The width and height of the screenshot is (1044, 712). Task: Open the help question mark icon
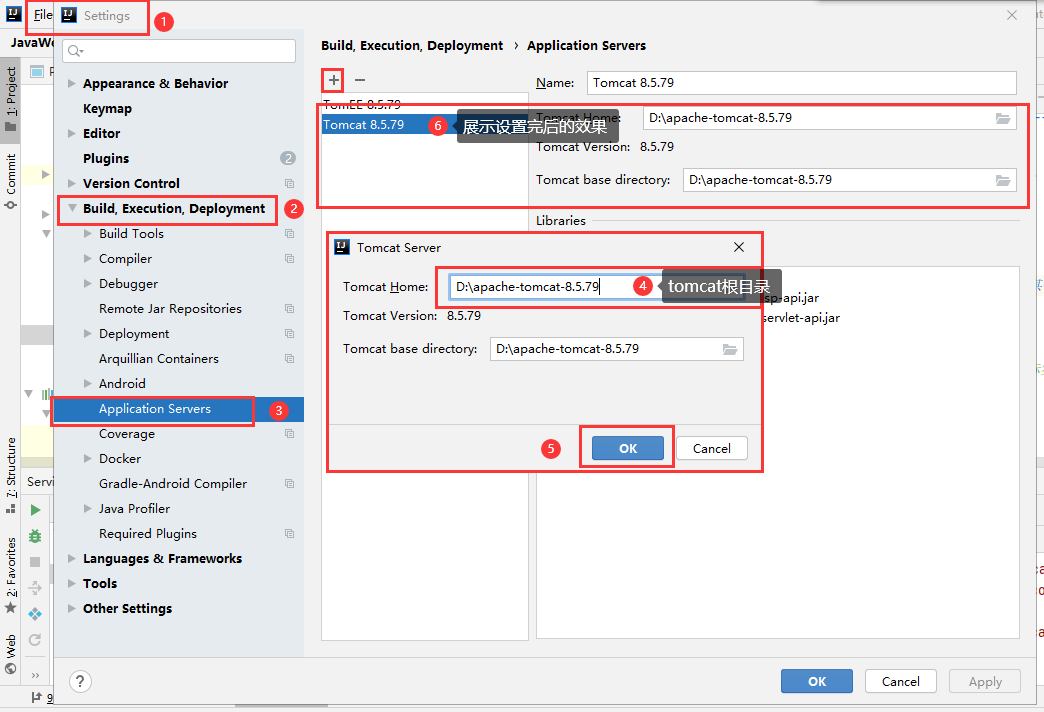[80, 681]
